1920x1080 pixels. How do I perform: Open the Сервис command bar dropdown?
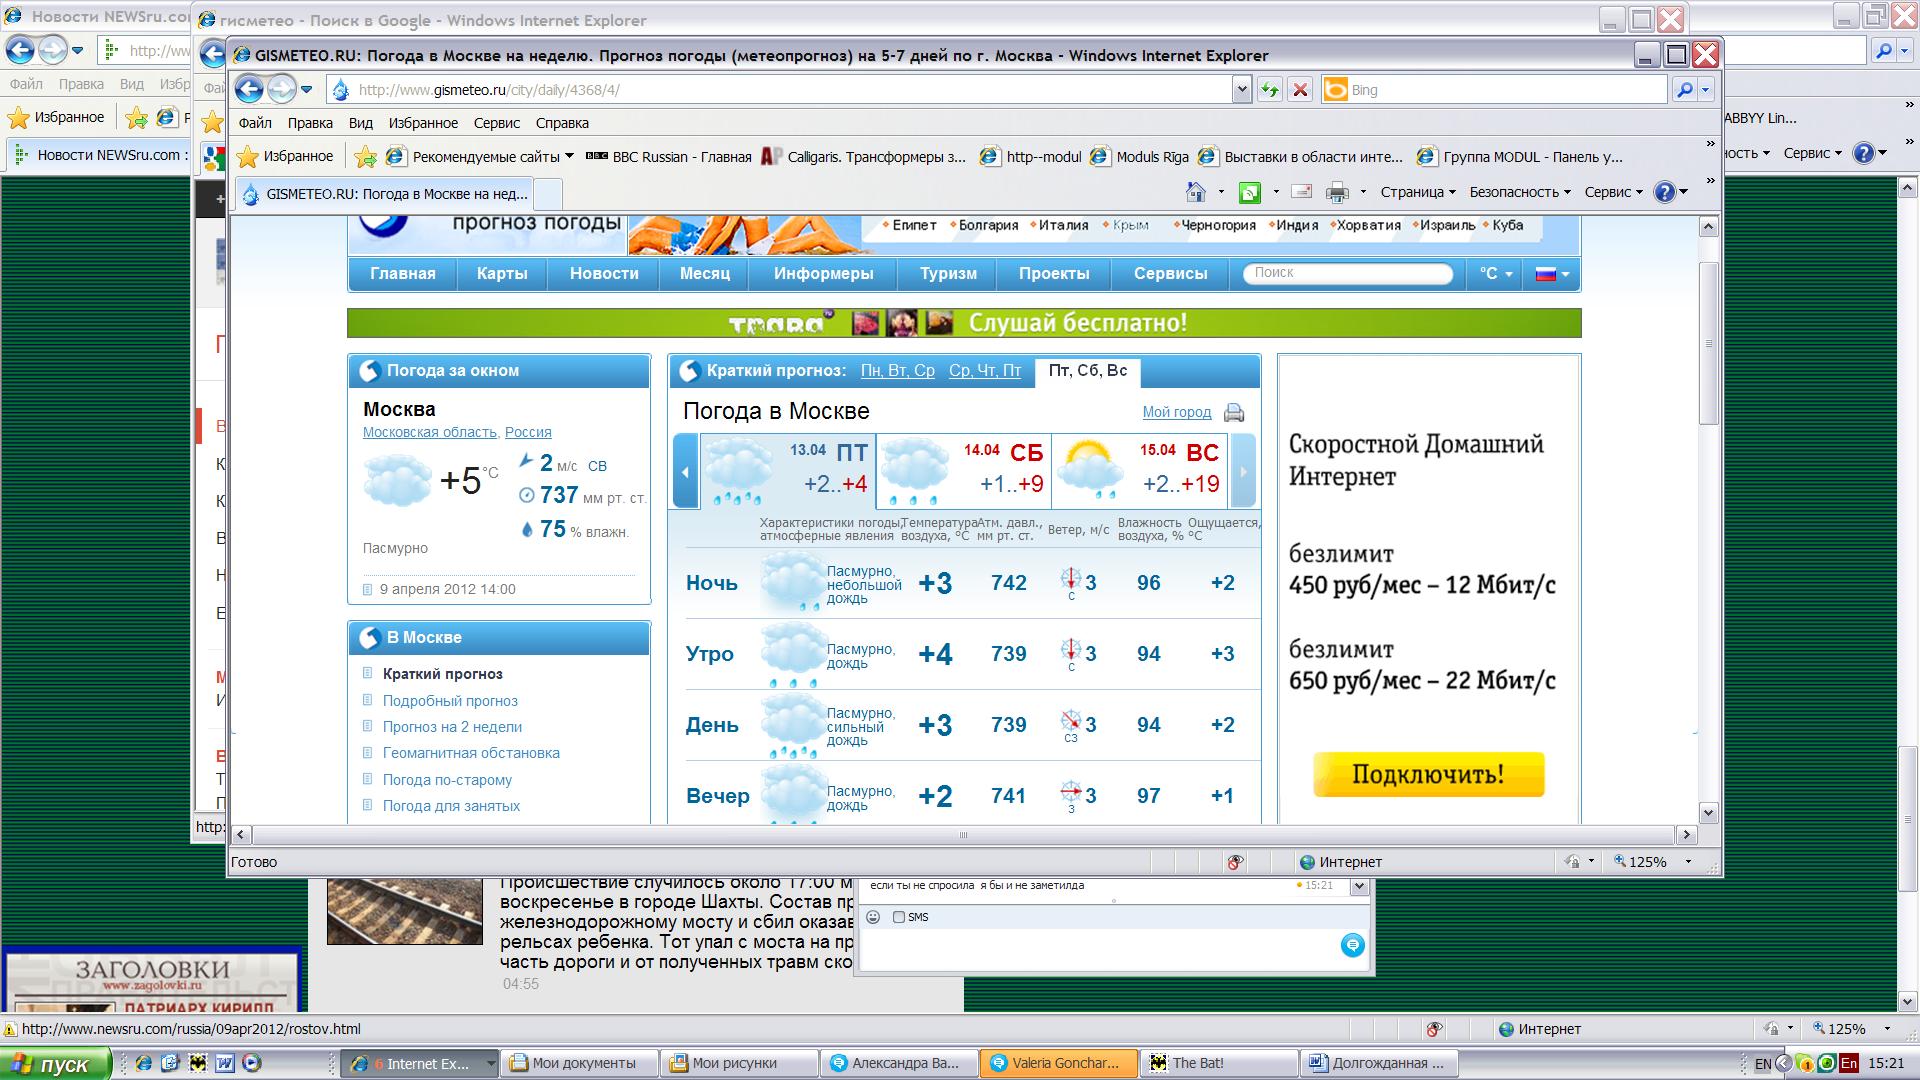(1613, 192)
